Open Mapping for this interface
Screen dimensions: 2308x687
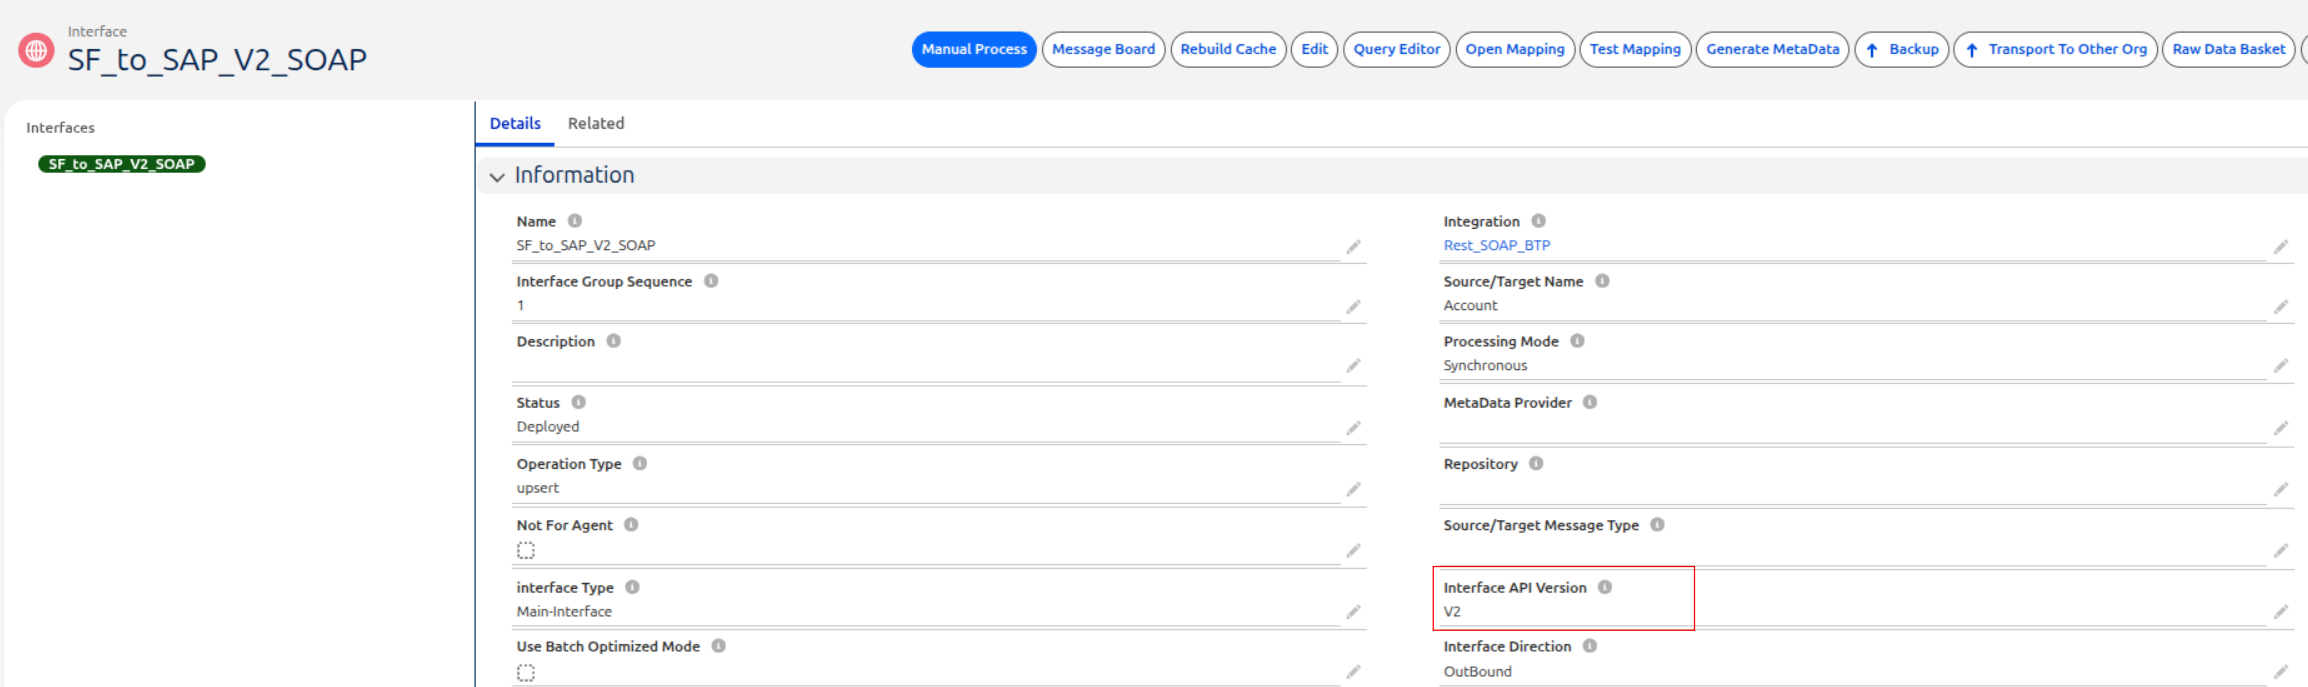click(x=1515, y=49)
